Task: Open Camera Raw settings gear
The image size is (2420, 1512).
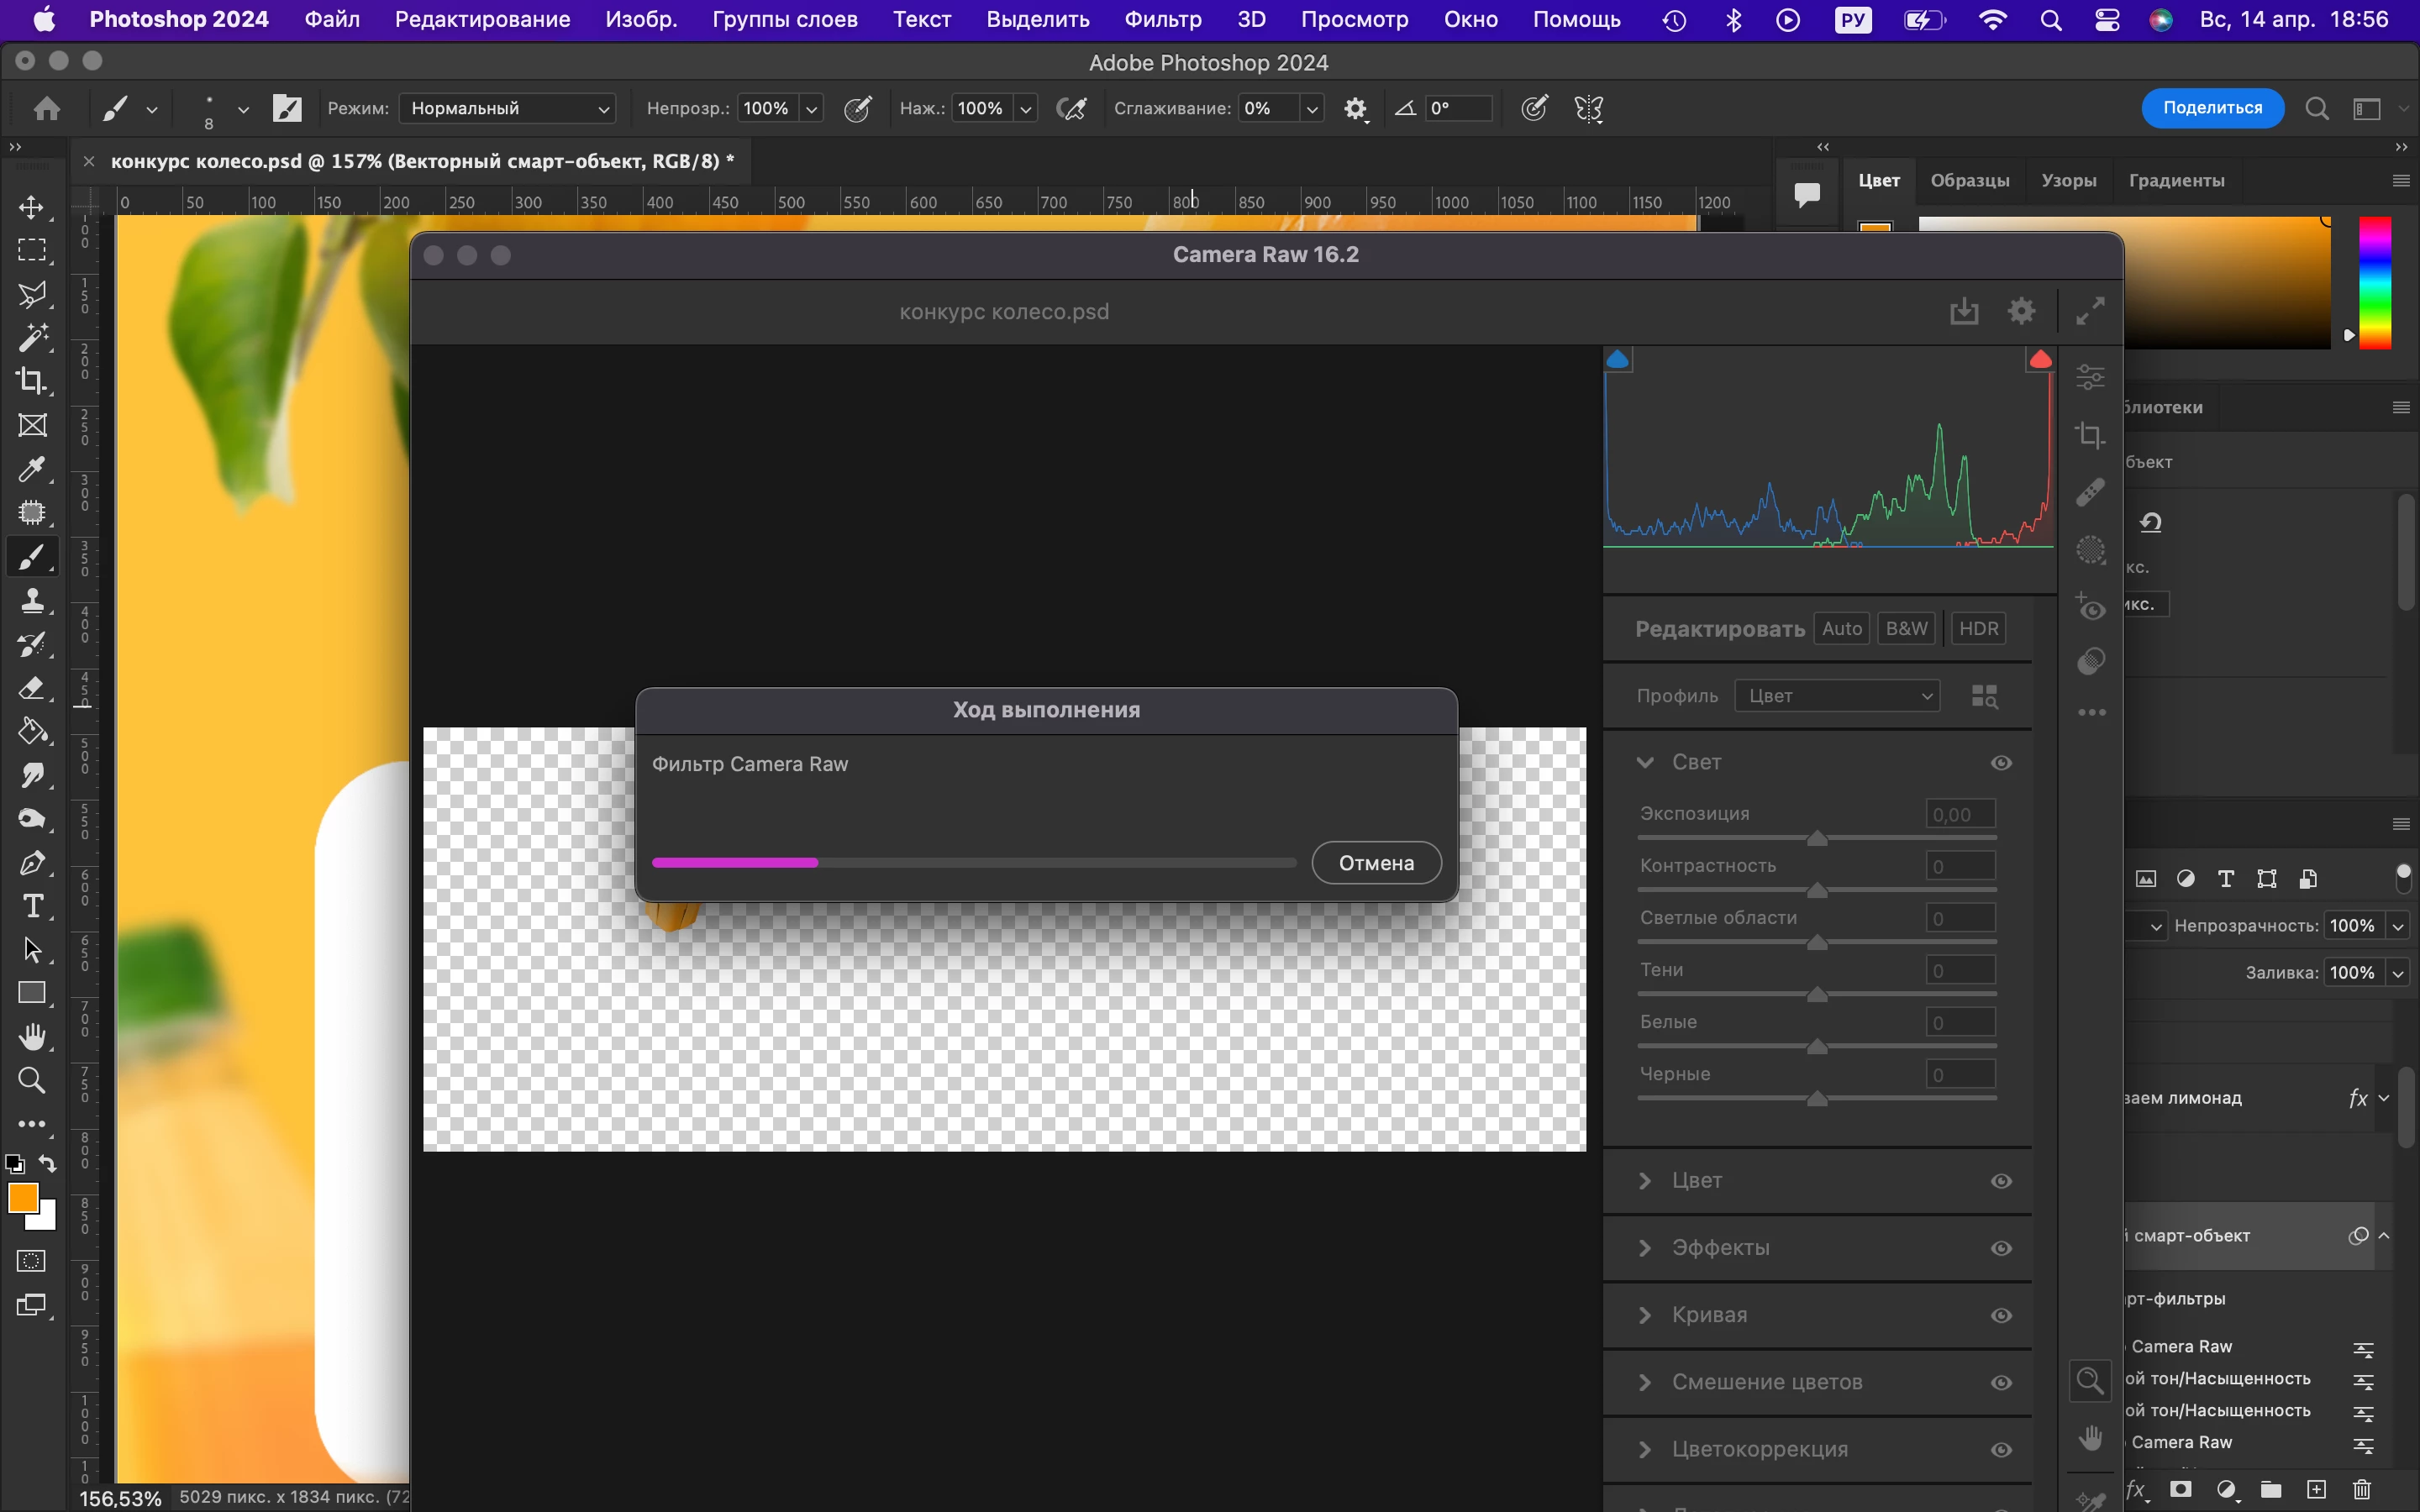Action: tap(2021, 311)
